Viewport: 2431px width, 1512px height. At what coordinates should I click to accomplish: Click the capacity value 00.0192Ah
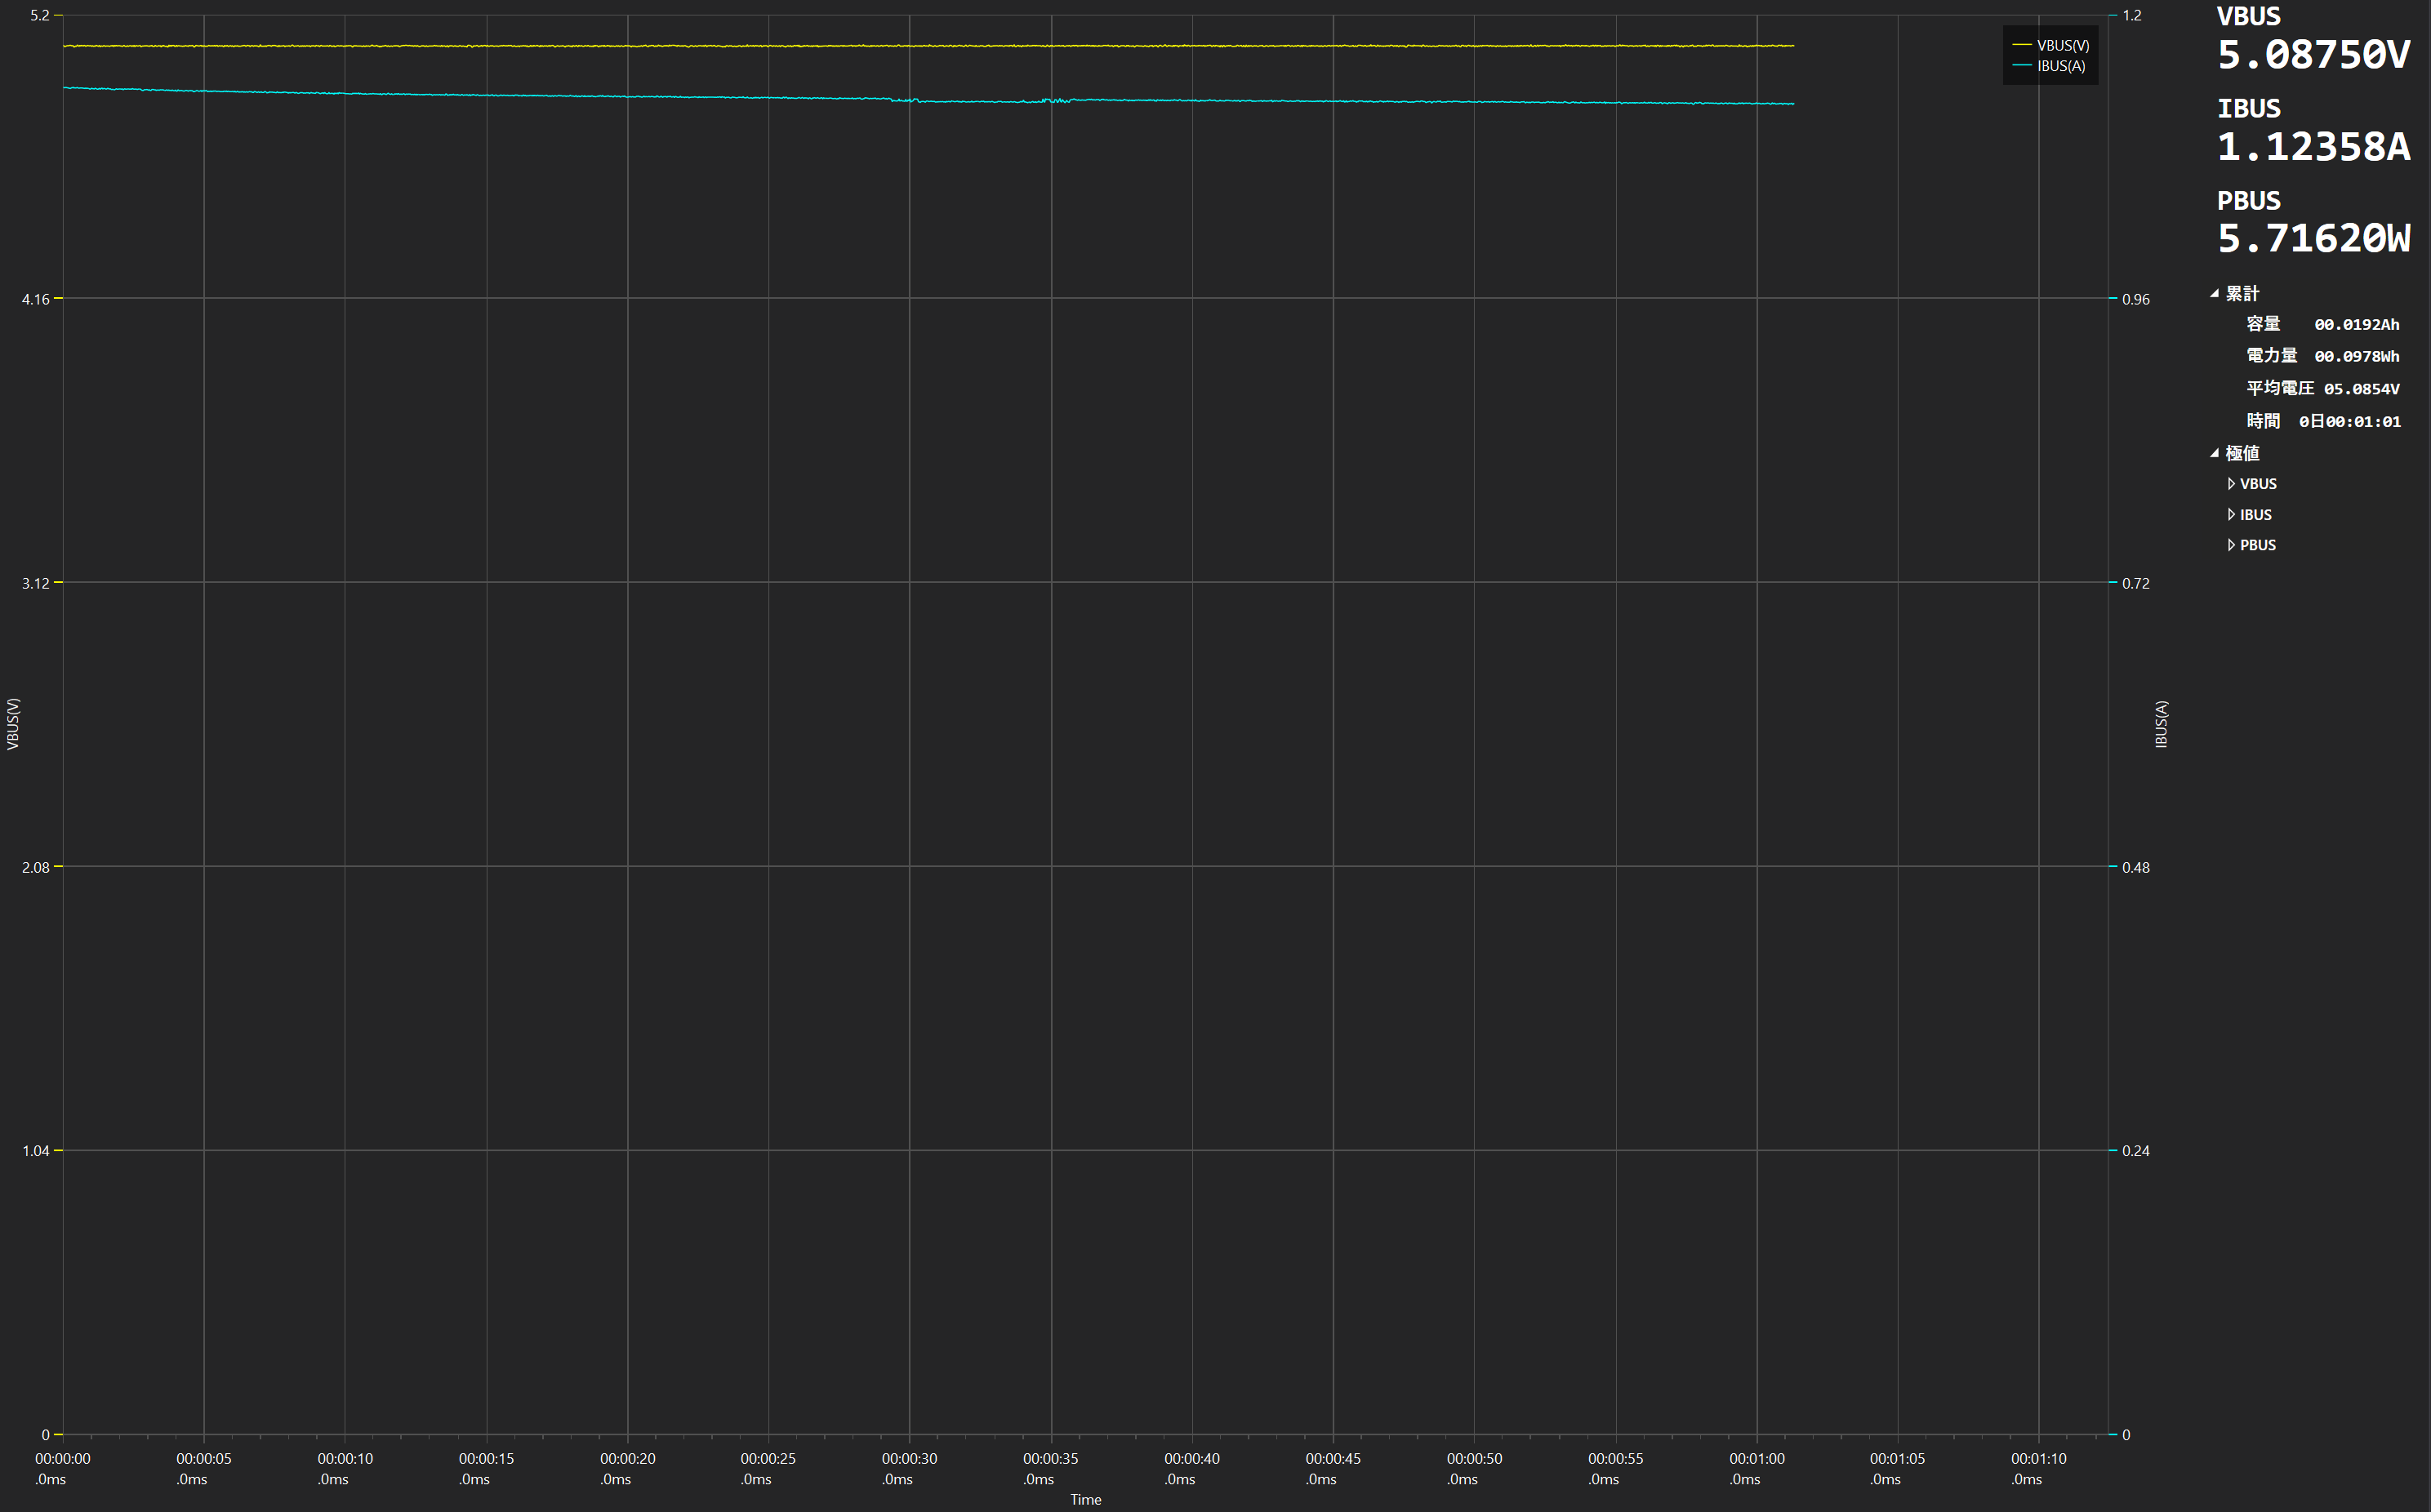(2356, 325)
